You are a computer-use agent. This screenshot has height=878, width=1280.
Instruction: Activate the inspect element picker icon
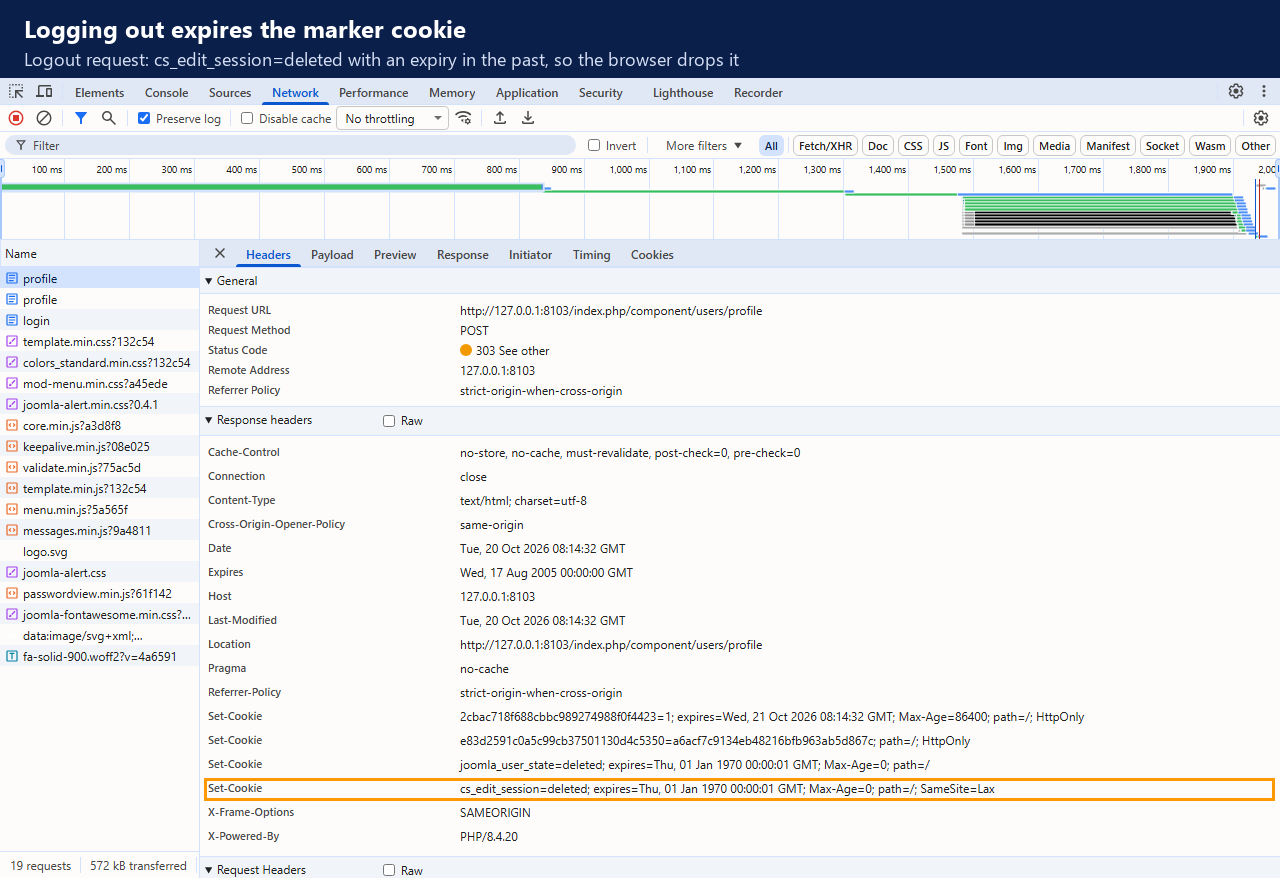pos(16,92)
